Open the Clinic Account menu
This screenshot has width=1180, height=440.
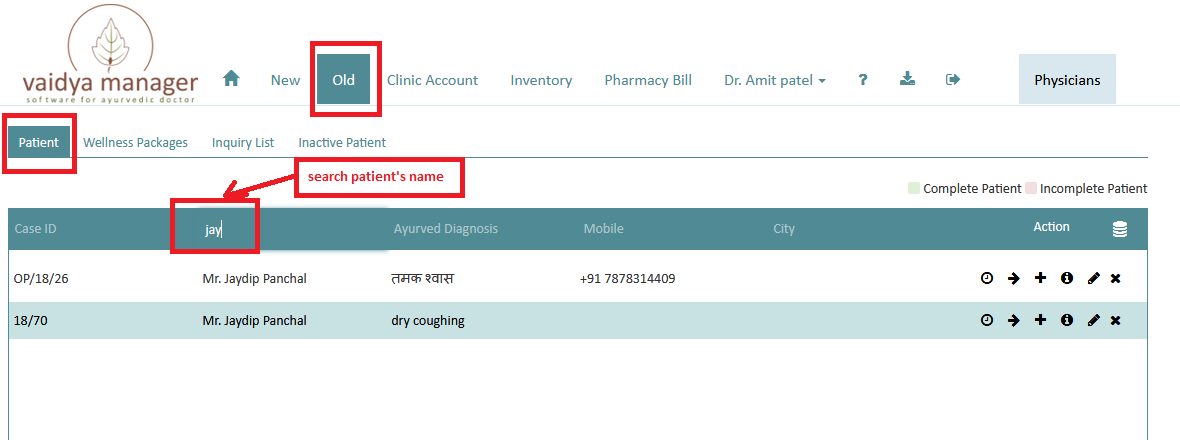433,80
